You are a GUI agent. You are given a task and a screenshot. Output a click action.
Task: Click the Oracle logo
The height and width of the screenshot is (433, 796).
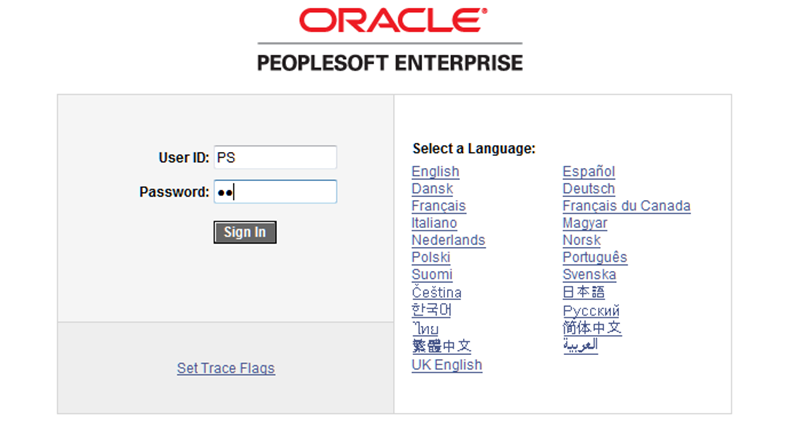coord(393,20)
